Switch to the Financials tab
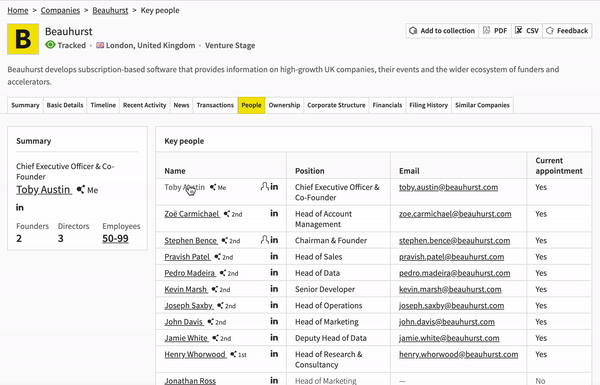This screenshot has height=385, width=600. [x=387, y=105]
